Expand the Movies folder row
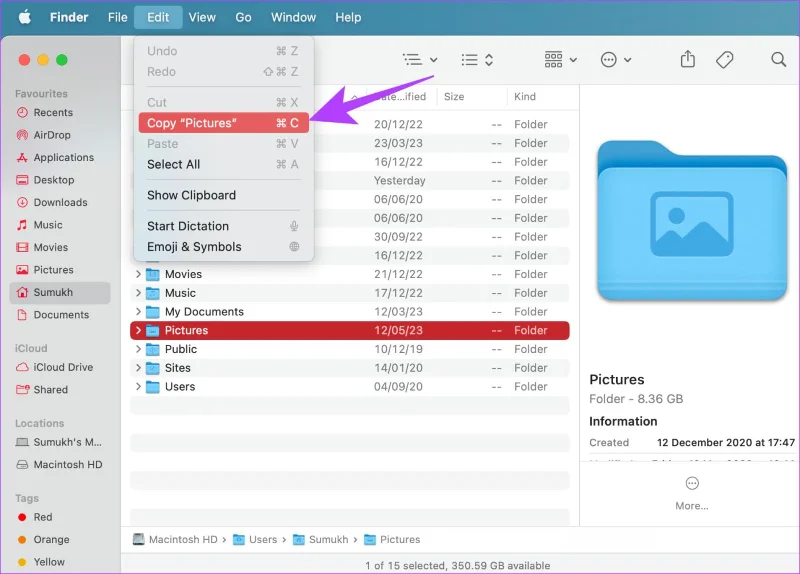The width and height of the screenshot is (800, 574). coord(138,274)
